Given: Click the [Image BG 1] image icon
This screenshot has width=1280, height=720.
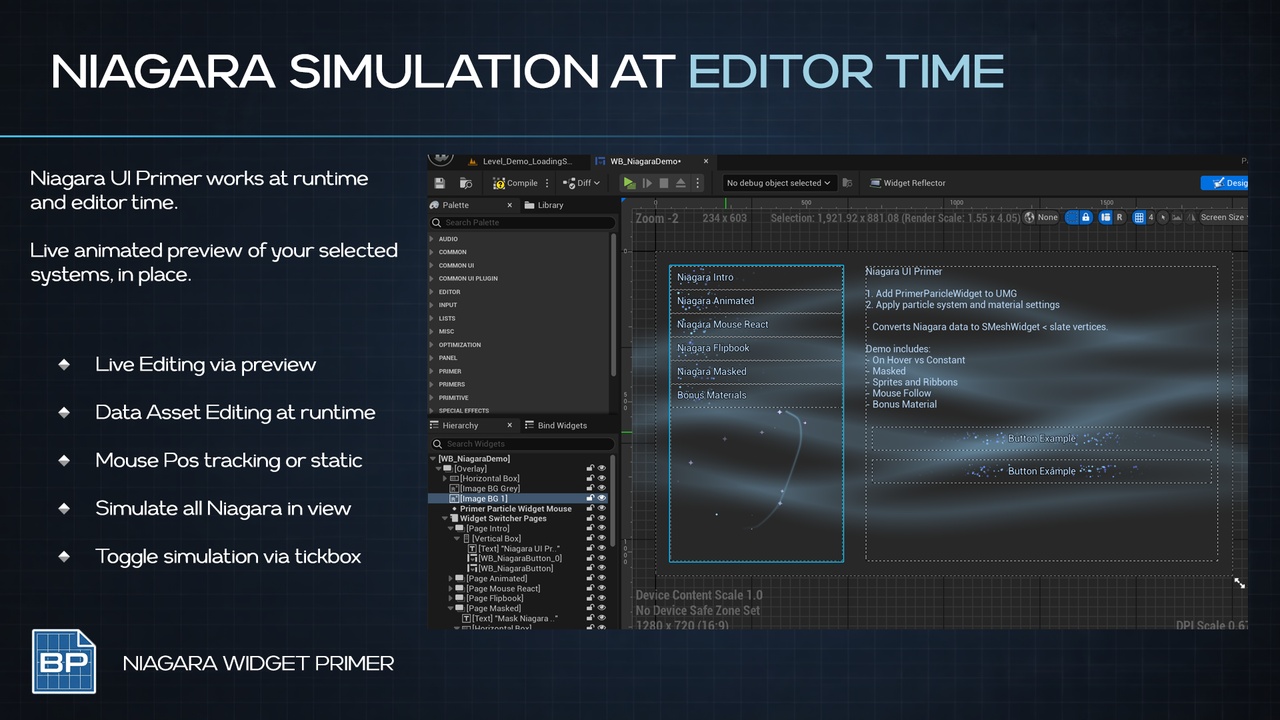Looking at the screenshot, I should (x=454, y=498).
